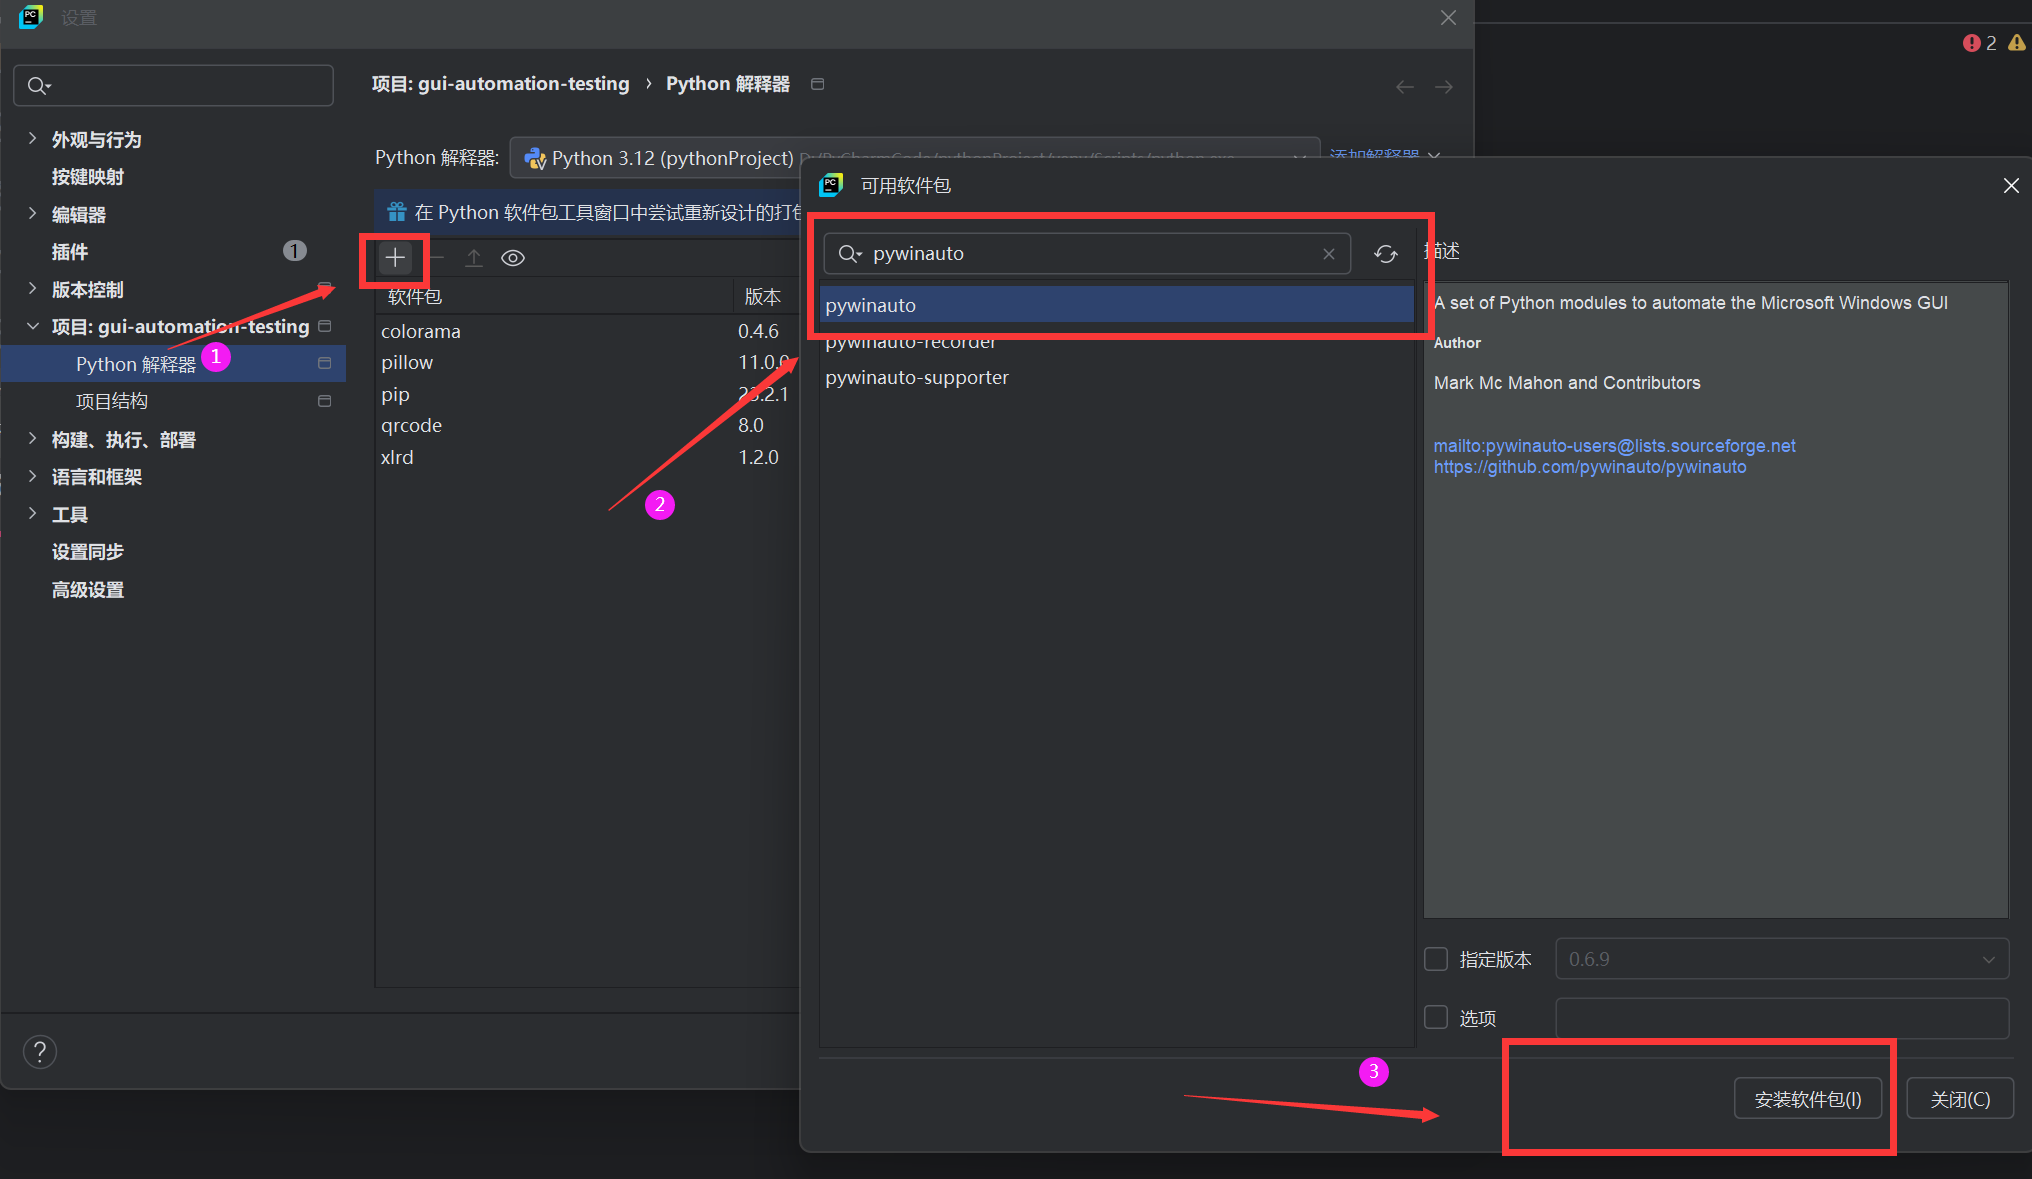This screenshot has height=1179, width=2032.
Task: Click the search magnifier in available packages
Action: (x=849, y=254)
